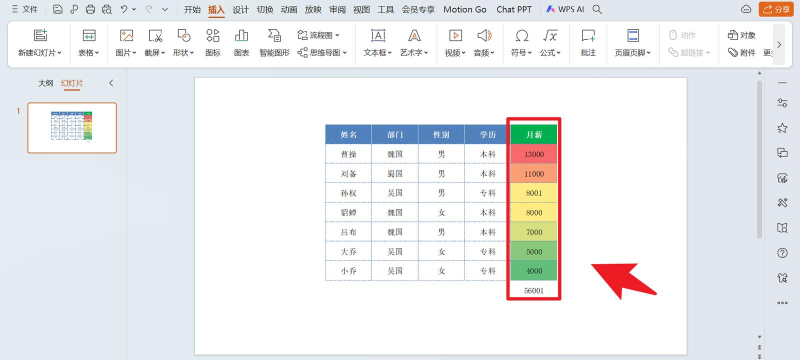This screenshot has width=800, height=360.
Task: Open the 表格 table dropdown
Action: [89, 53]
